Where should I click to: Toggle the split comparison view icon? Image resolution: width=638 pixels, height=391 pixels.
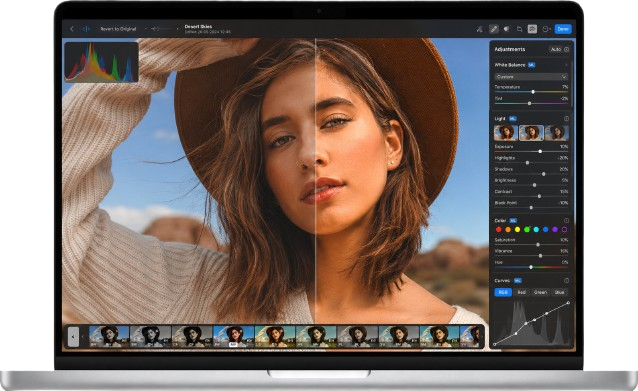tap(86, 29)
